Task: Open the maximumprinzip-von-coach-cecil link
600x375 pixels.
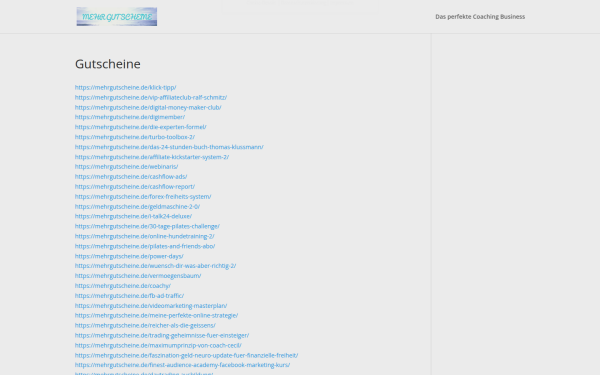Action: (x=158, y=345)
